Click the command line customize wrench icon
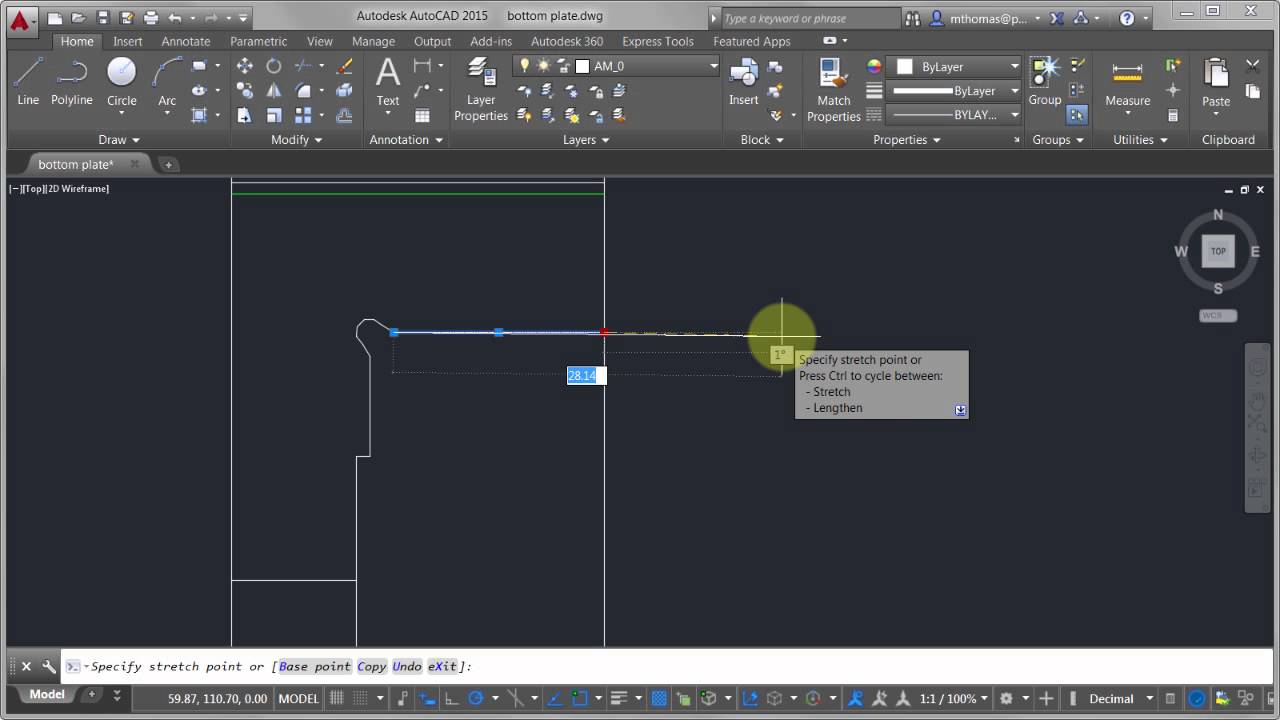 coord(48,666)
